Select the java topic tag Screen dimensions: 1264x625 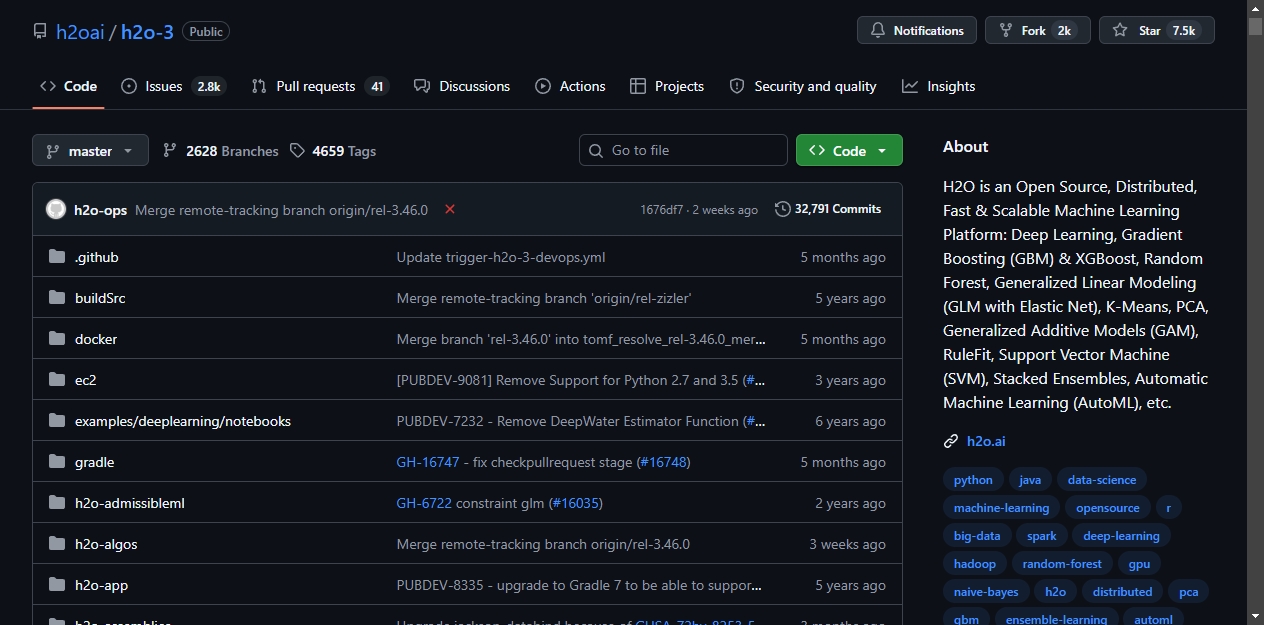click(1030, 480)
